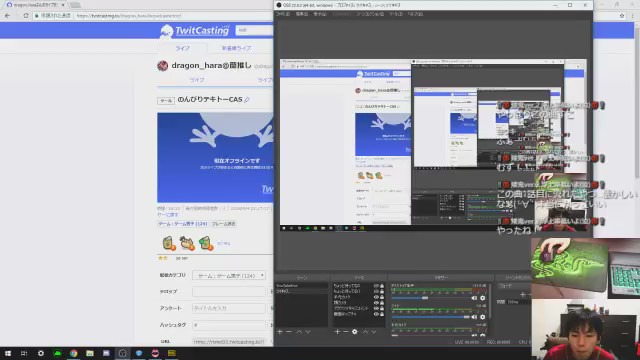
Task: Toggle eye visibility of first source
Action: pyautogui.click(x=376, y=286)
